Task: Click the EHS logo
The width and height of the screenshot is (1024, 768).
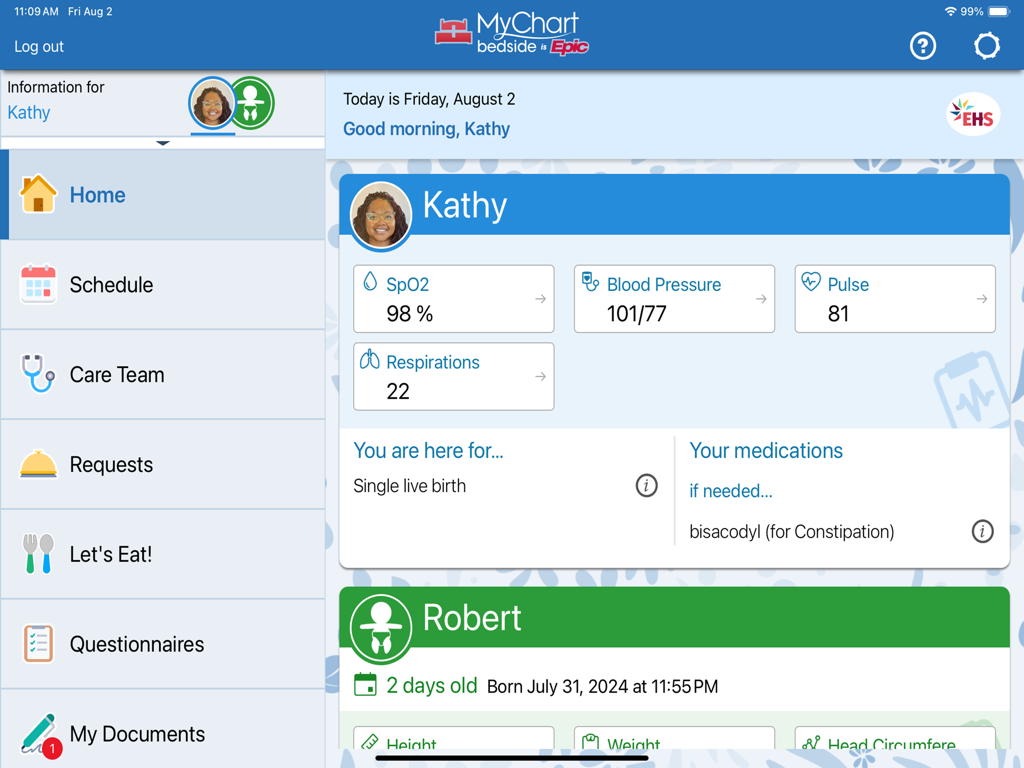Action: coord(973,114)
